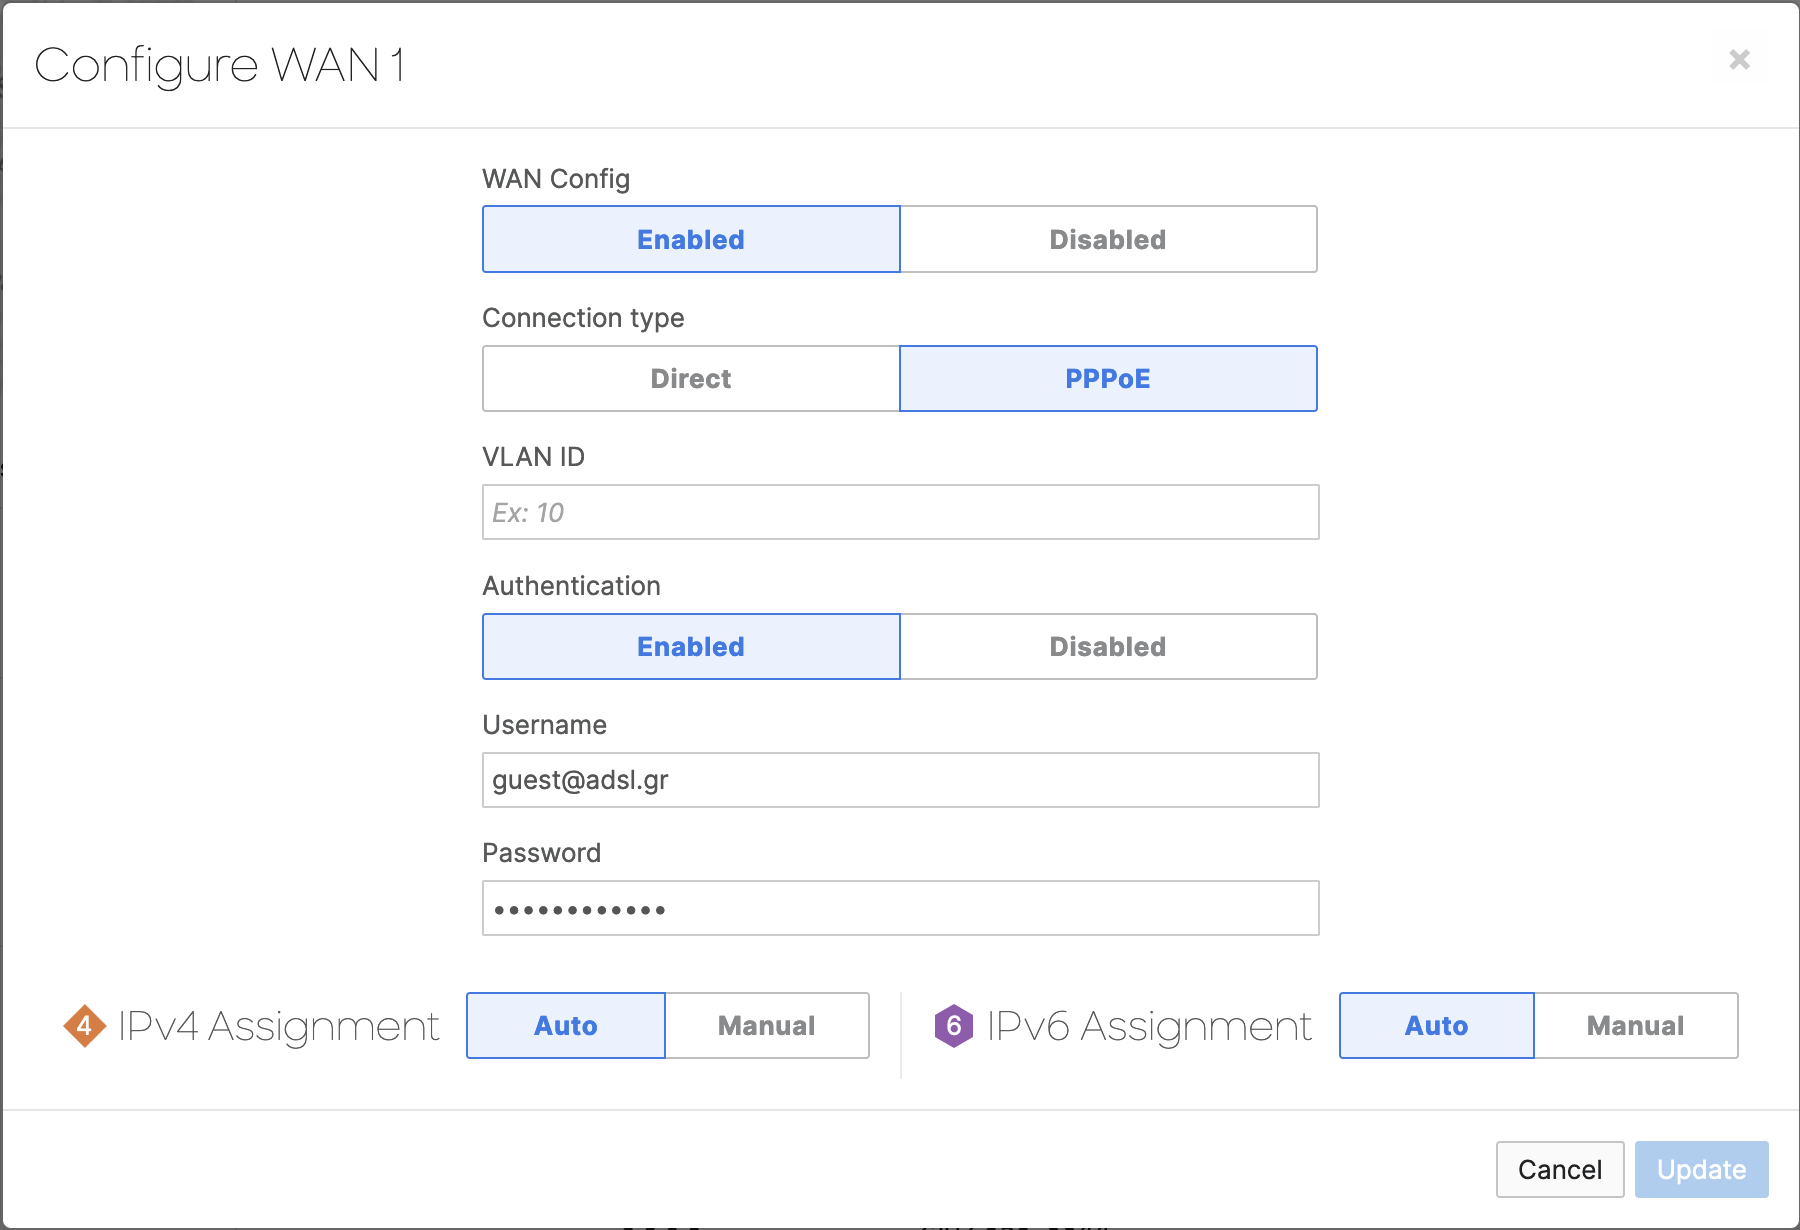Switch Connection type to Direct
The height and width of the screenshot is (1230, 1800).
690,378
